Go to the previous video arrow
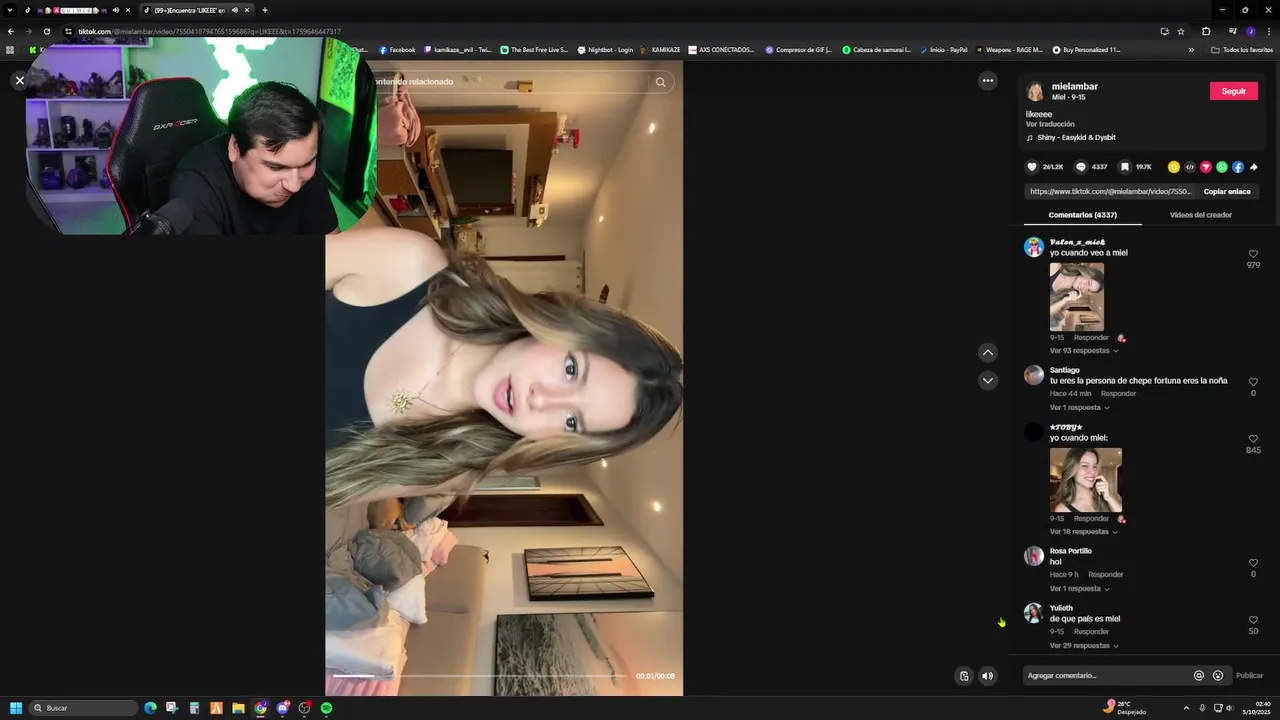This screenshot has height=720, width=1280. 988,352
